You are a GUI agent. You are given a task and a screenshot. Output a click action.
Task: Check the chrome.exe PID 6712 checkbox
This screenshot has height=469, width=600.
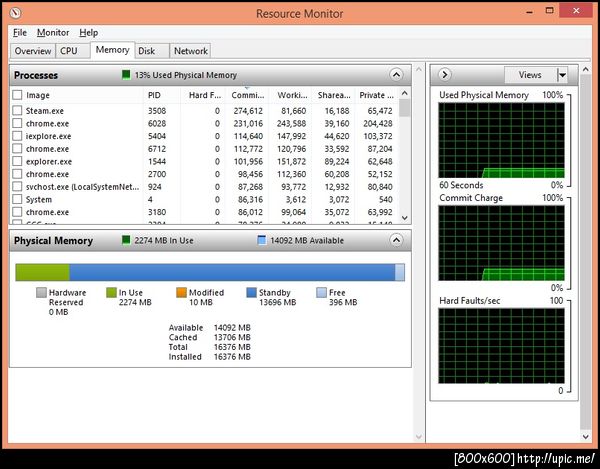[17, 148]
